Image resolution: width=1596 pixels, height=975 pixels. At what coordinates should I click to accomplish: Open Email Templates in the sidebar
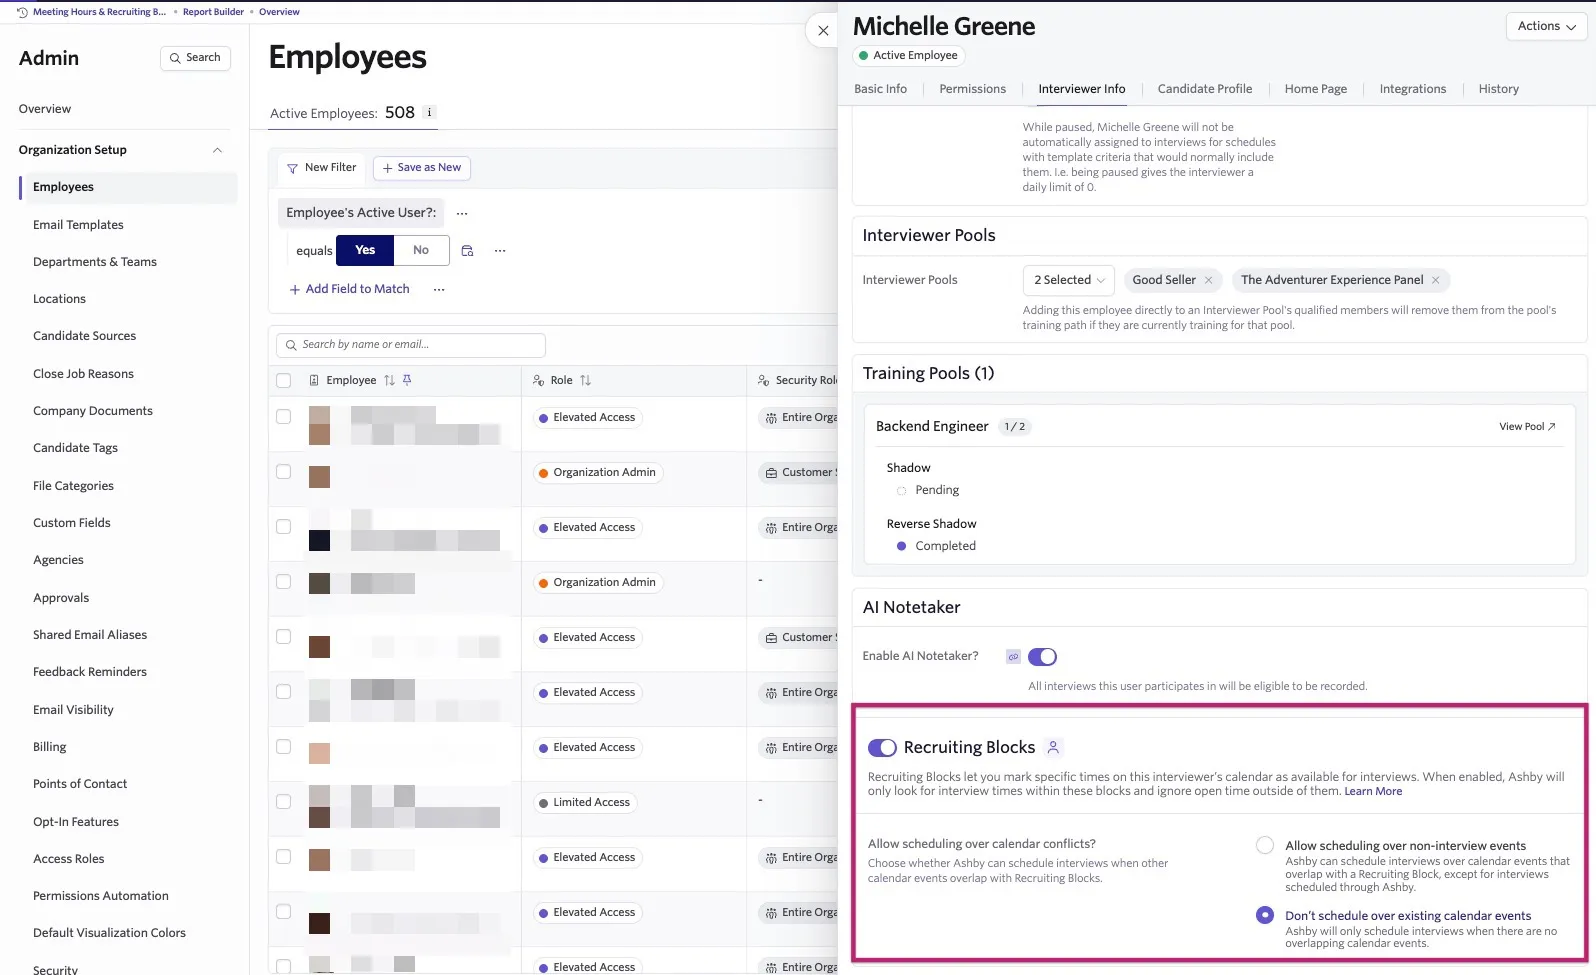pos(78,225)
